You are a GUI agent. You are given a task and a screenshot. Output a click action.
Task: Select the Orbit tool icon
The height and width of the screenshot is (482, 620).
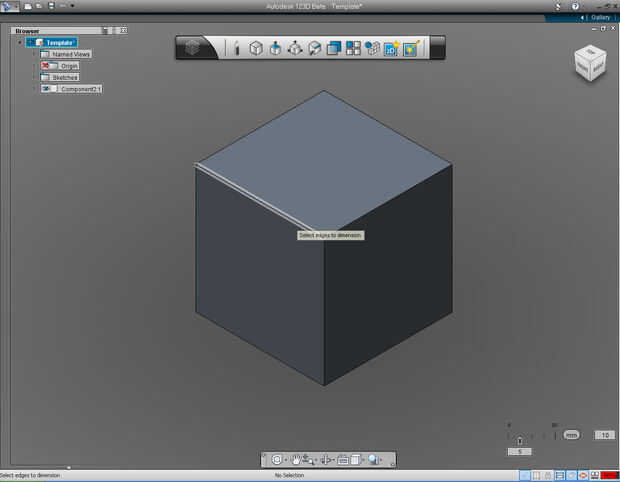click(x=326, y=460)
